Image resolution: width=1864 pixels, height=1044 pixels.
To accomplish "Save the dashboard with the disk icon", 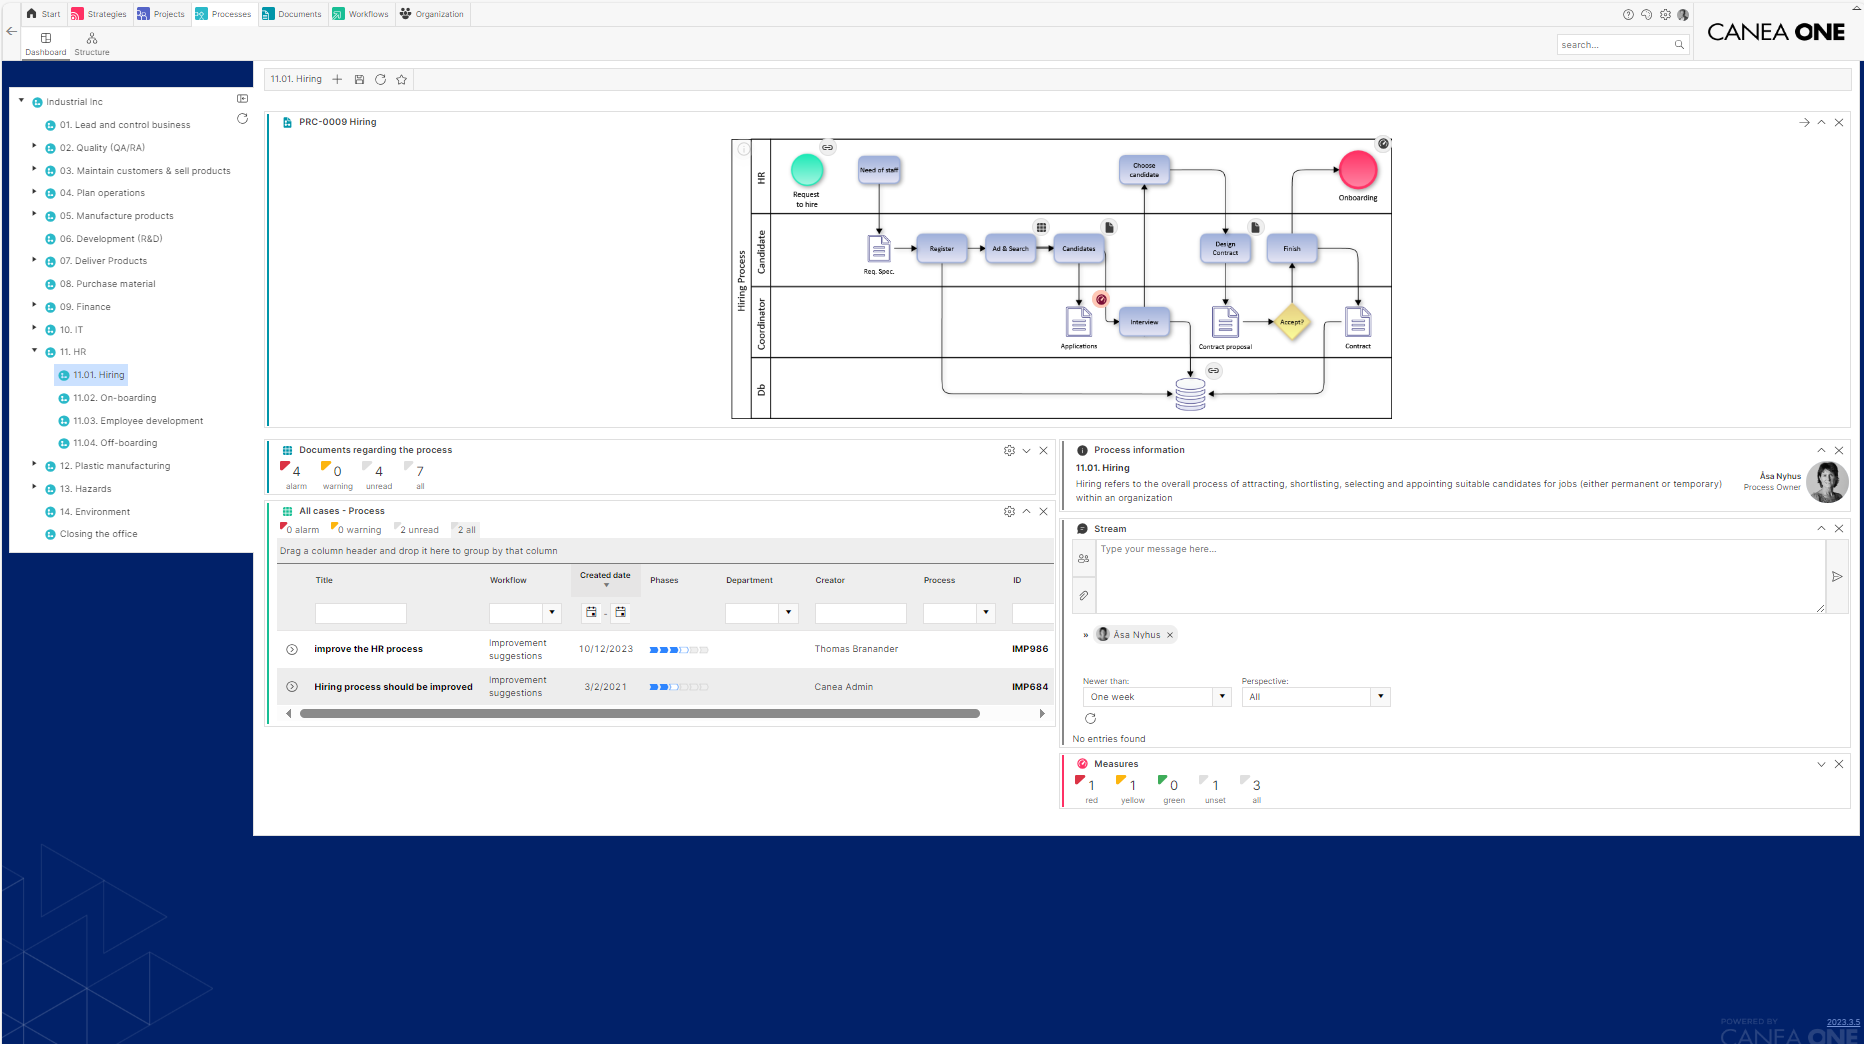I will (x=359, y=79).
